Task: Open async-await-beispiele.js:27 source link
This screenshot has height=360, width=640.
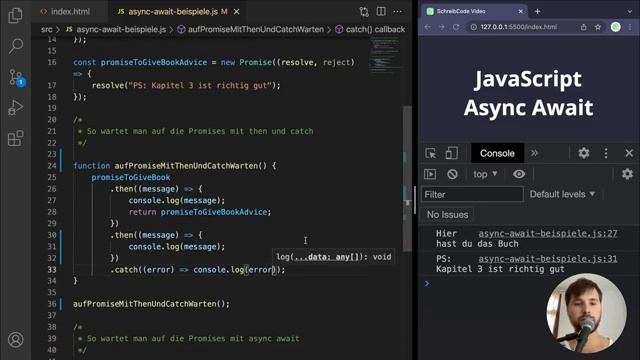Action: point(548,233)
